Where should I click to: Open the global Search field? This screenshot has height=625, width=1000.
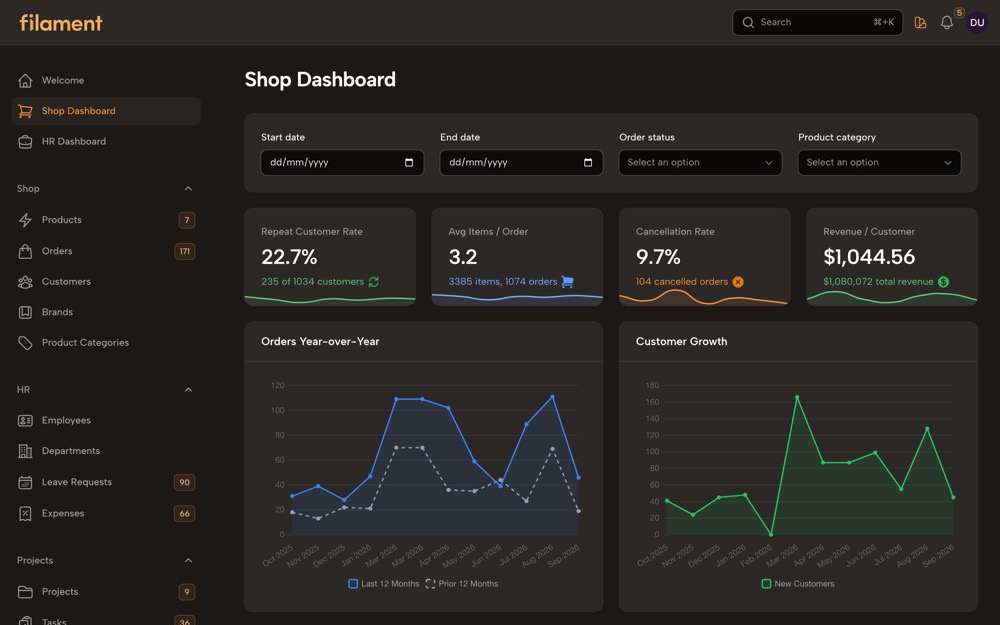click(817, 22)
